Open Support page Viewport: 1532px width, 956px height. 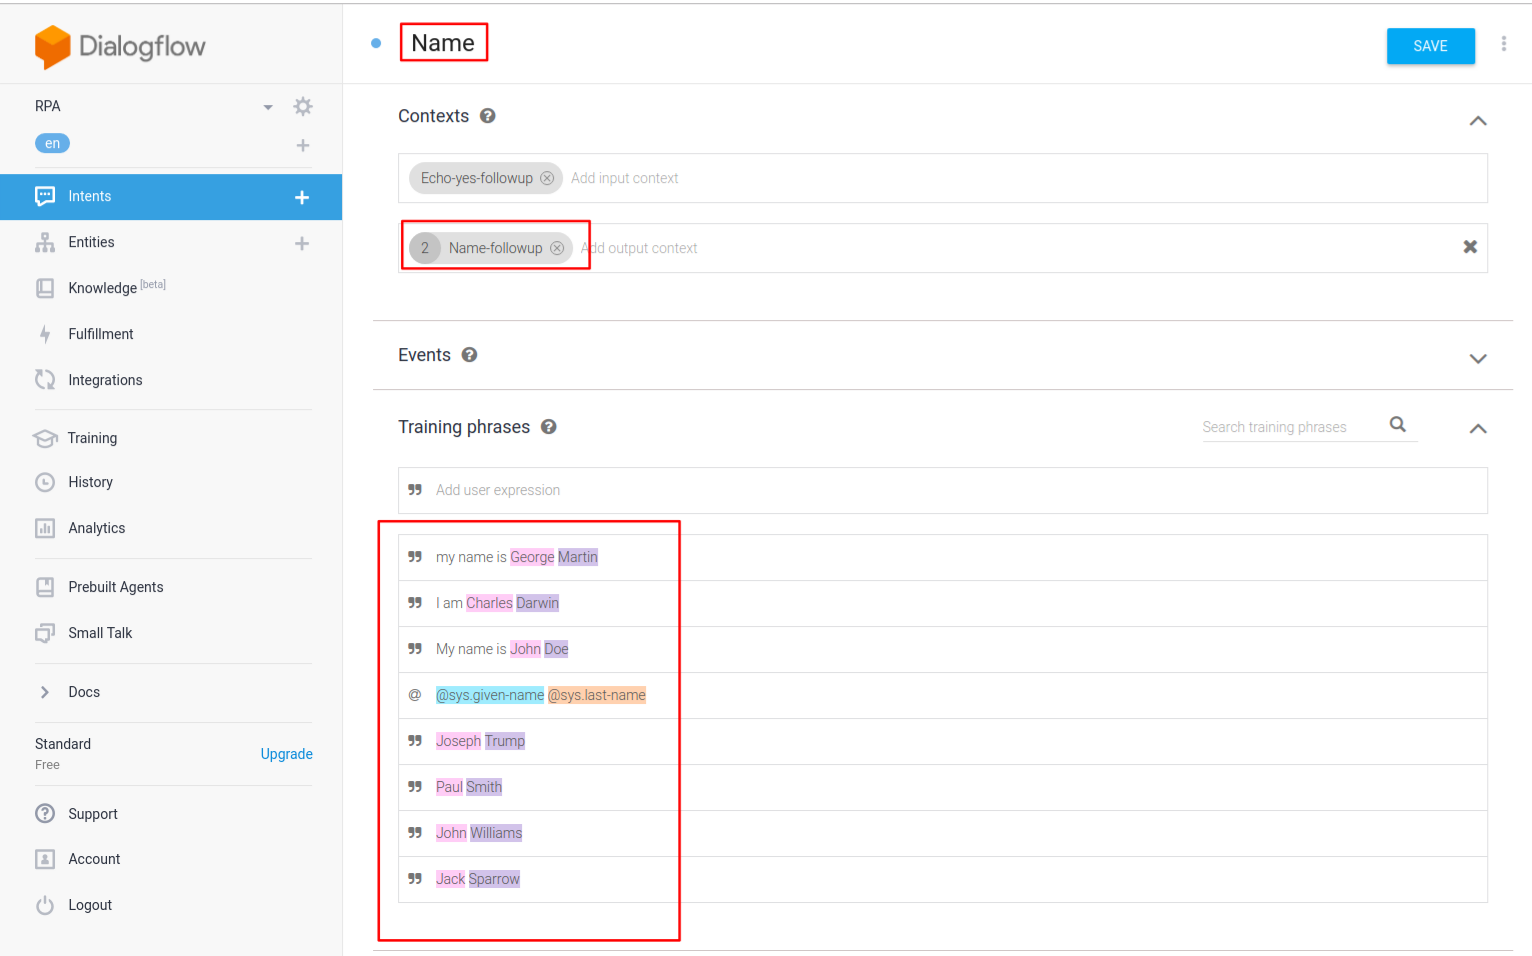tap(93, 814)
